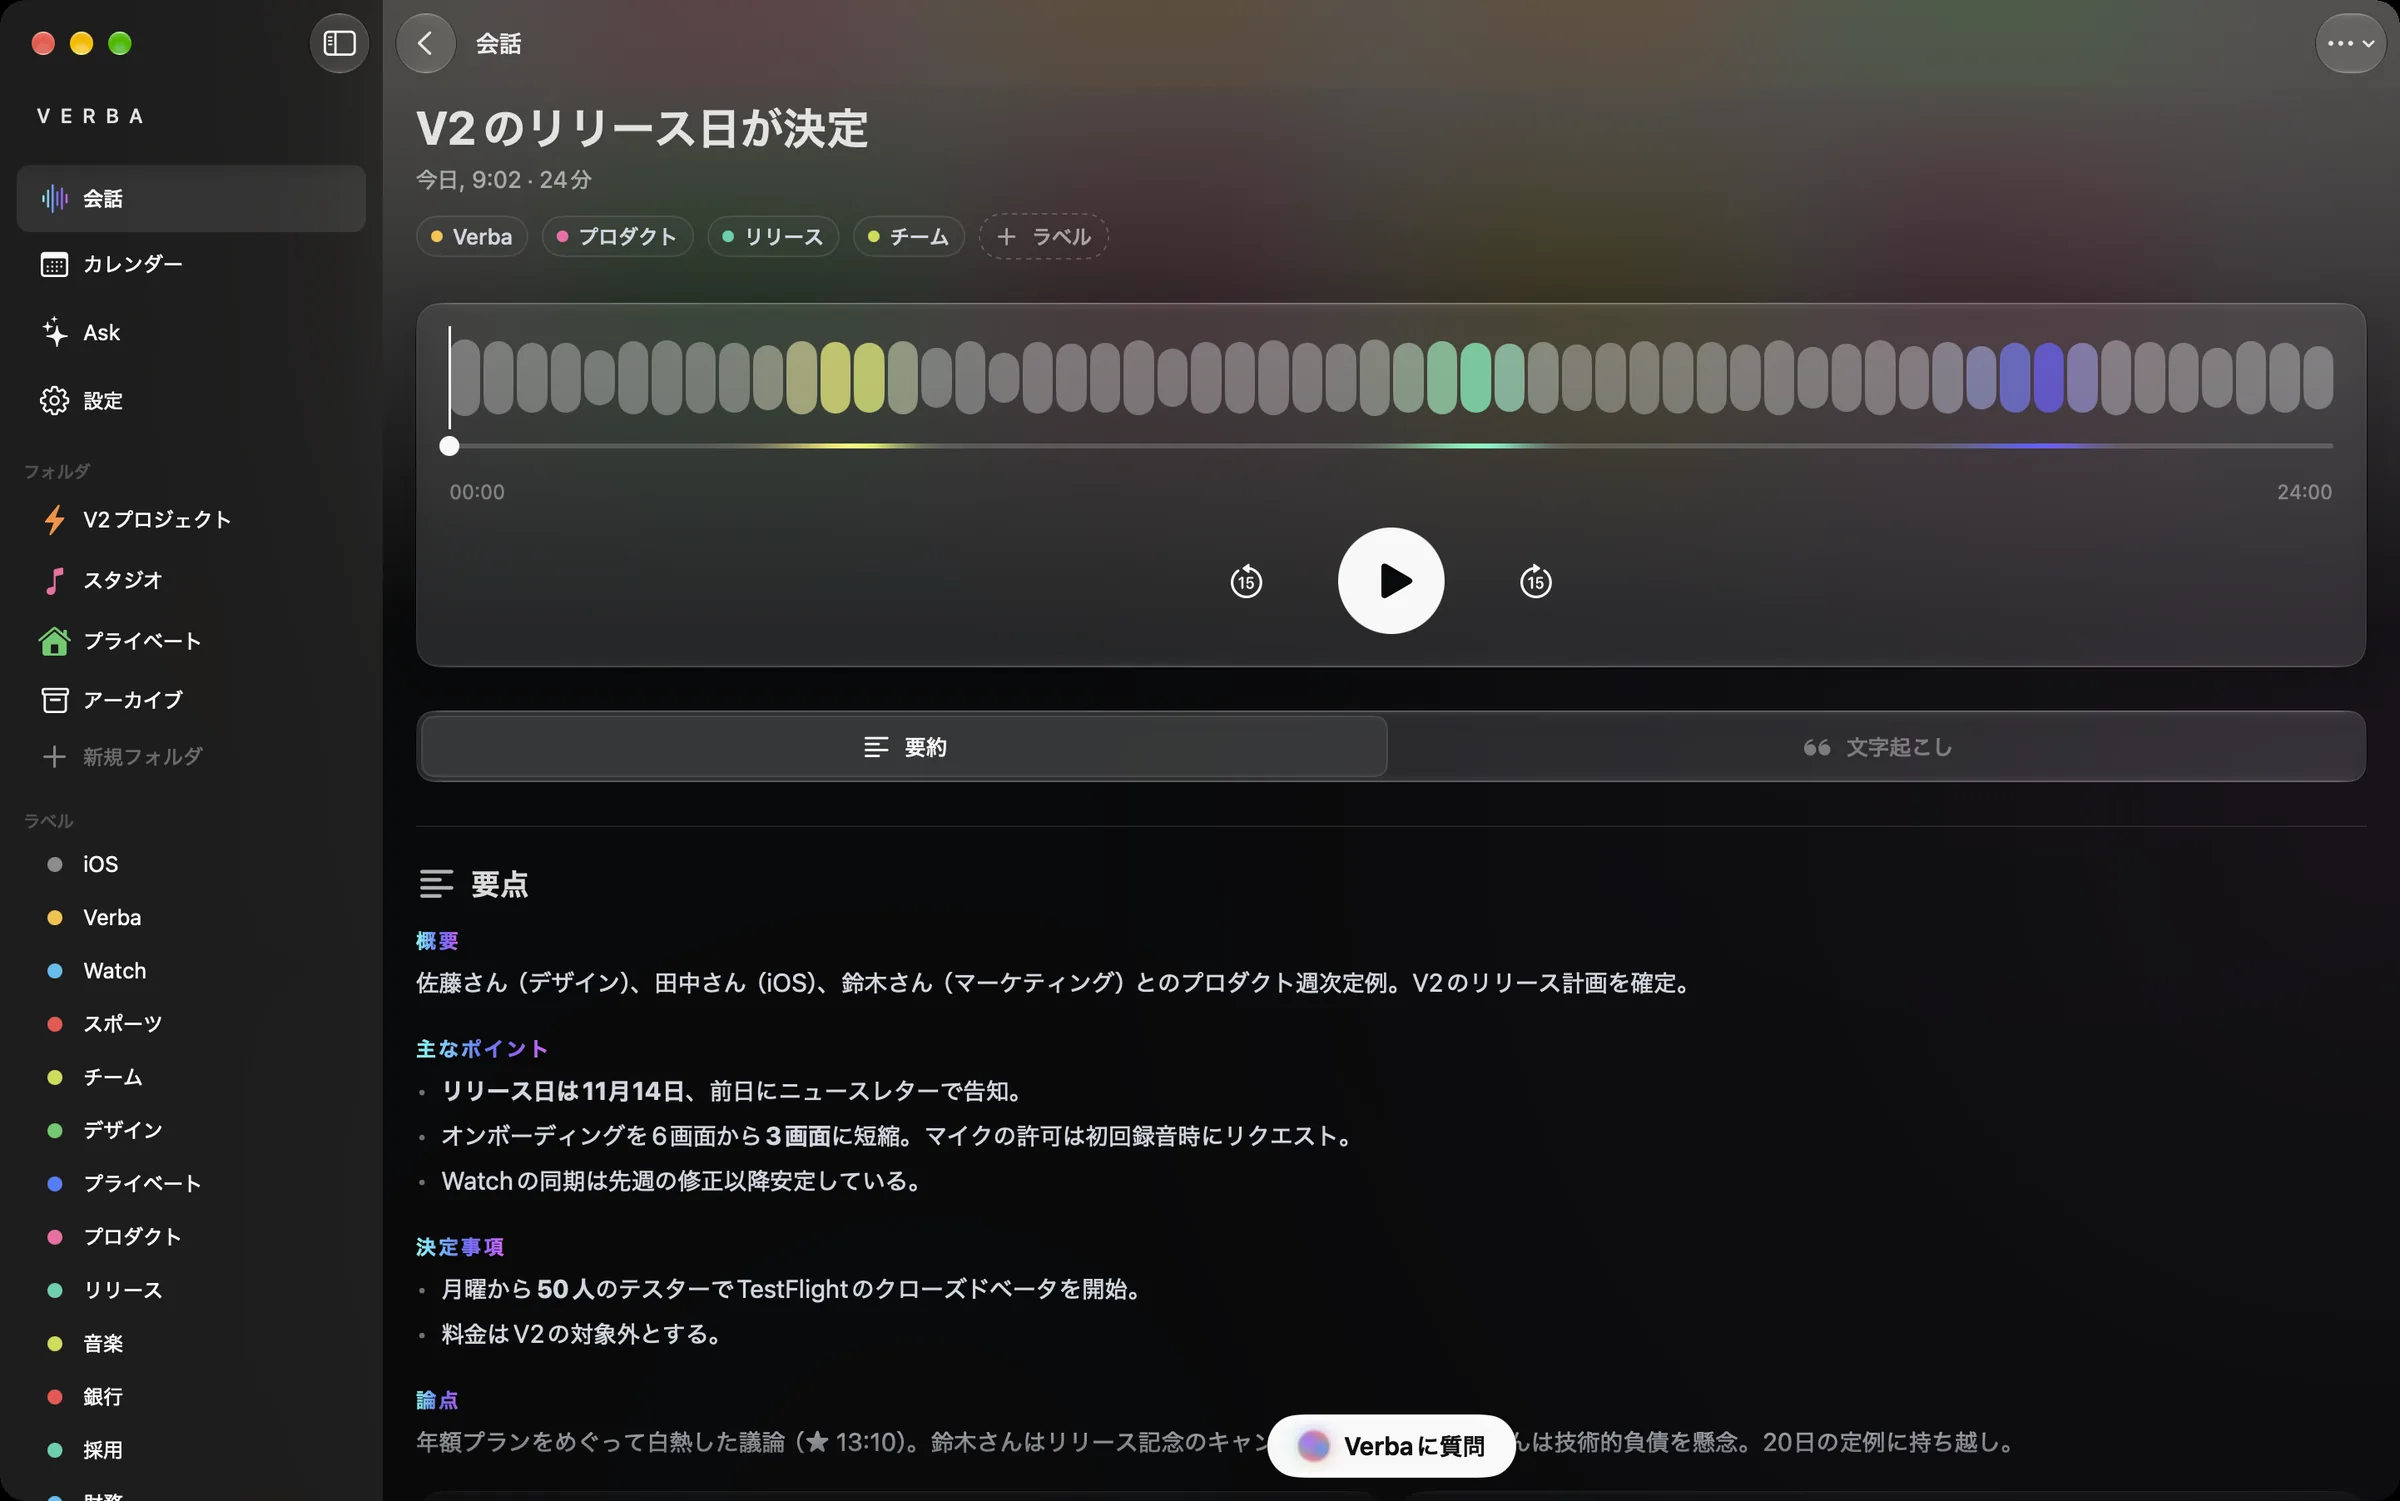This screenshot has height=1501, width=2400.
Task: Filter by the Watch label
Action: [x=191, y=969]
